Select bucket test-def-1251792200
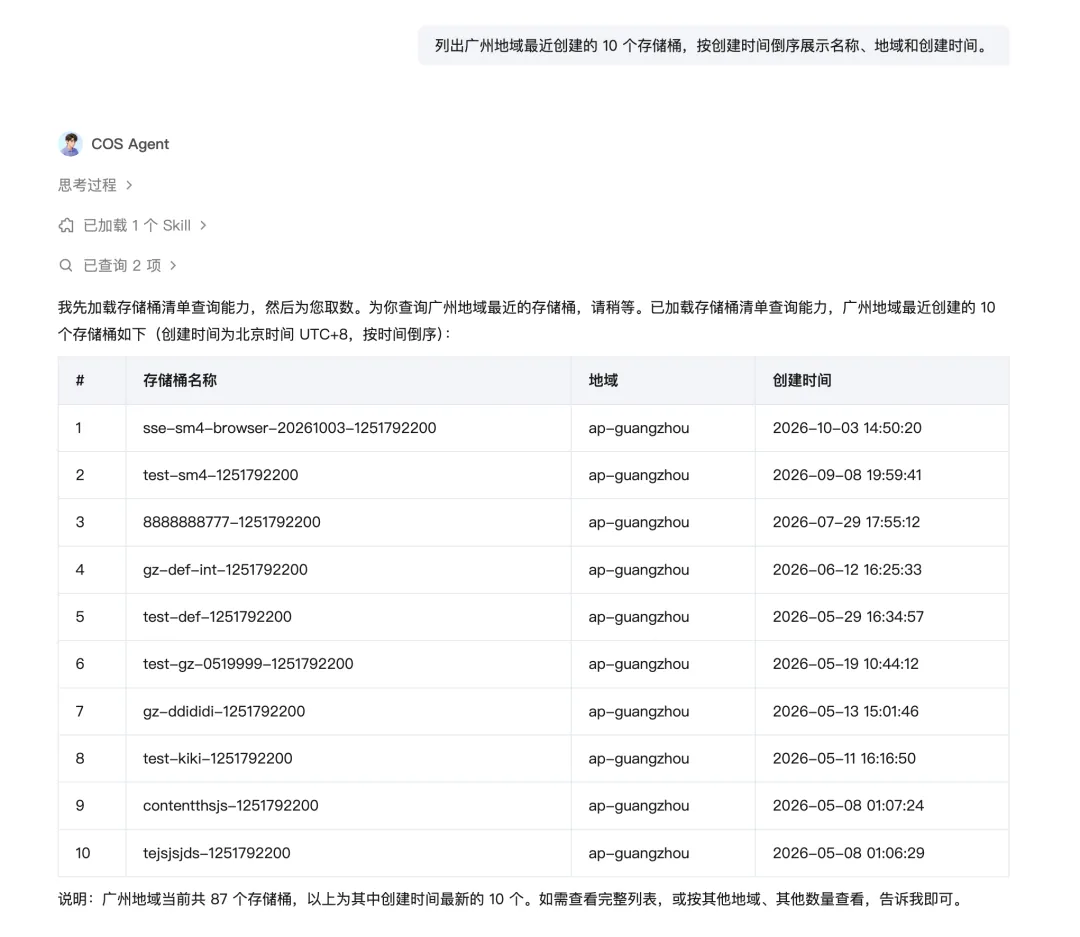The height and width of the screenshot is (937, 1080). click(217, 617)
